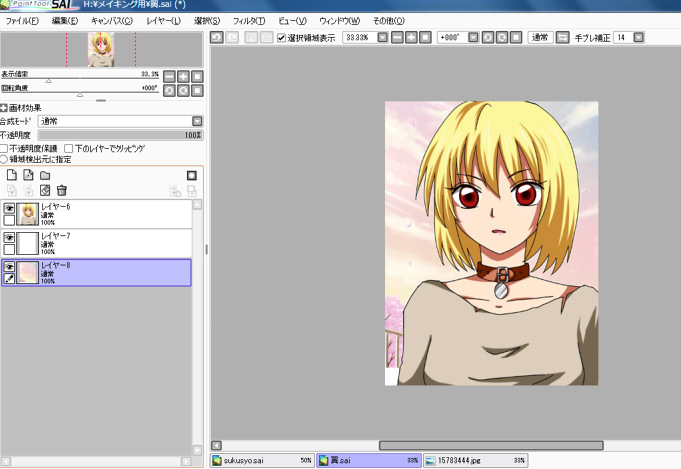
Task: Enable 下のレイヤーでクリッピング checkbox
Action: (68, 149)
